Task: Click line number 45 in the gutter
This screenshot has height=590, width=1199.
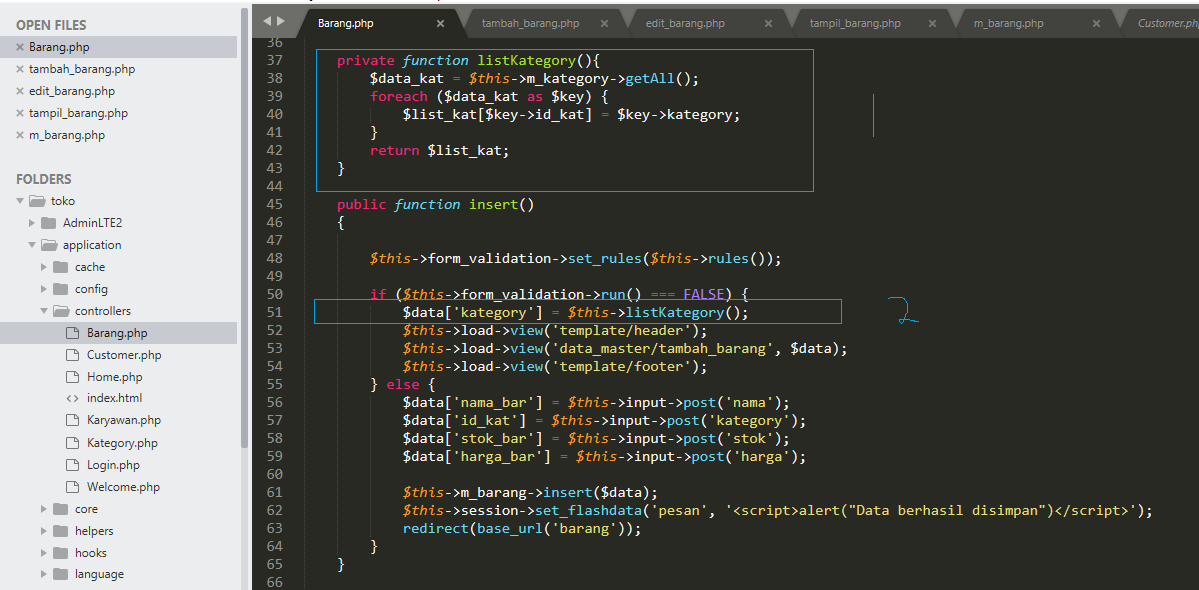Action: click(x=275, y=205)
